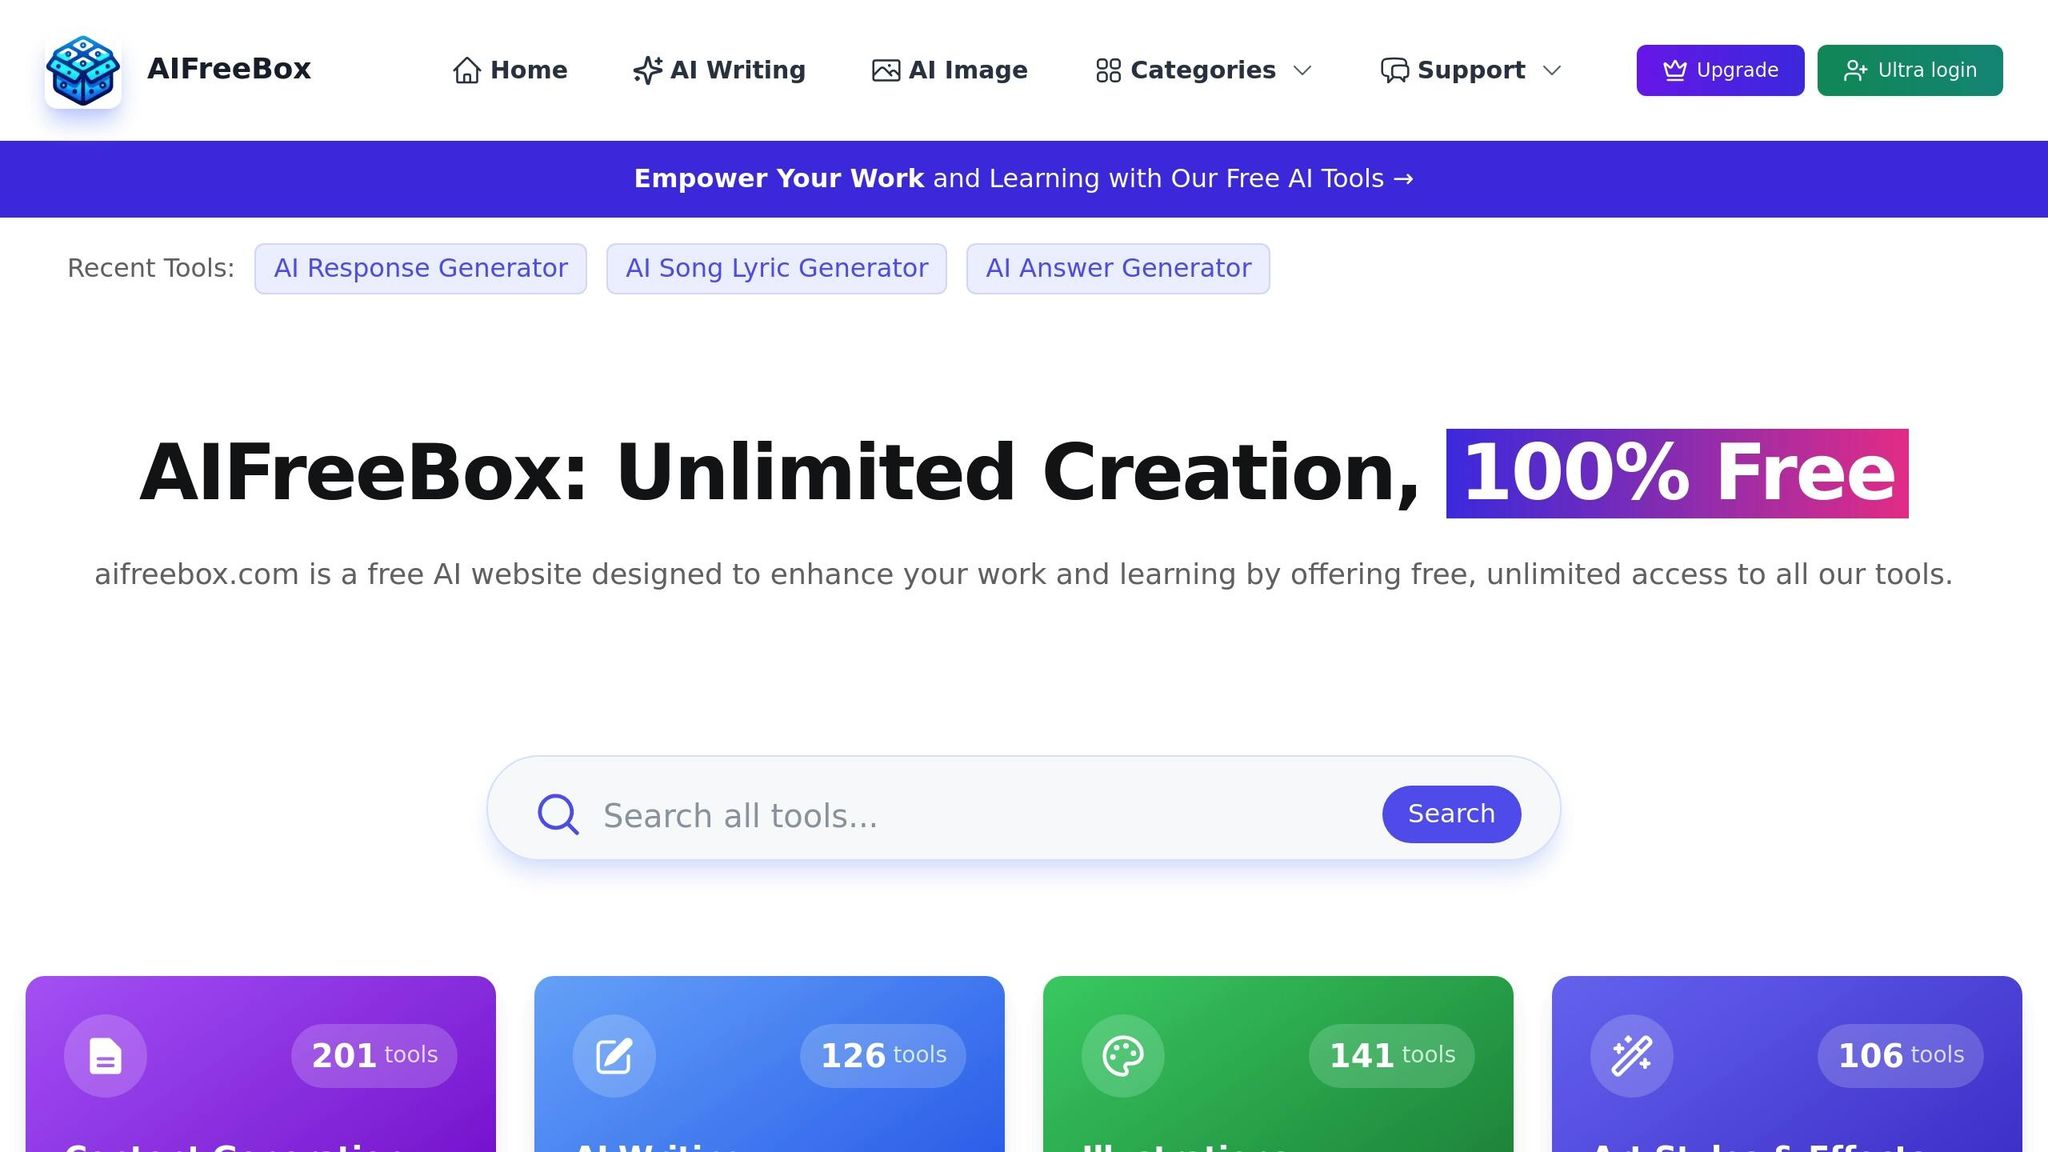Open the Categories menu
2048x1152 pixels.
(1203, 70)
